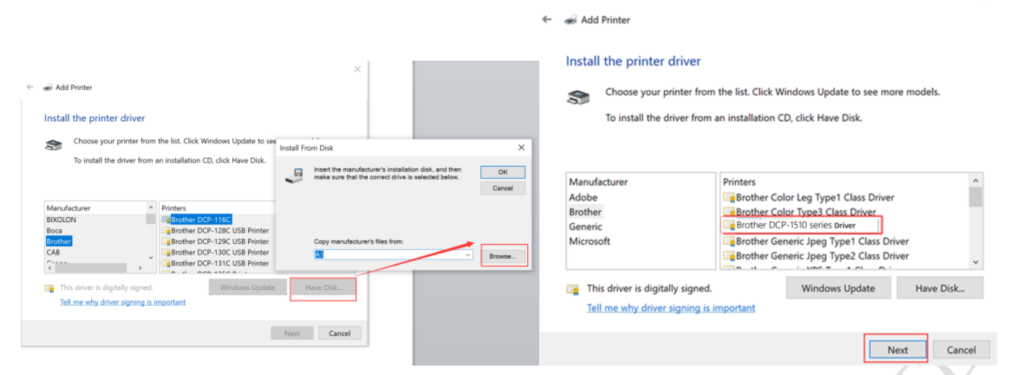Select Brother DCP-1510 series Driver
The height and width of the screenshot is (375, 1024).
796,225
